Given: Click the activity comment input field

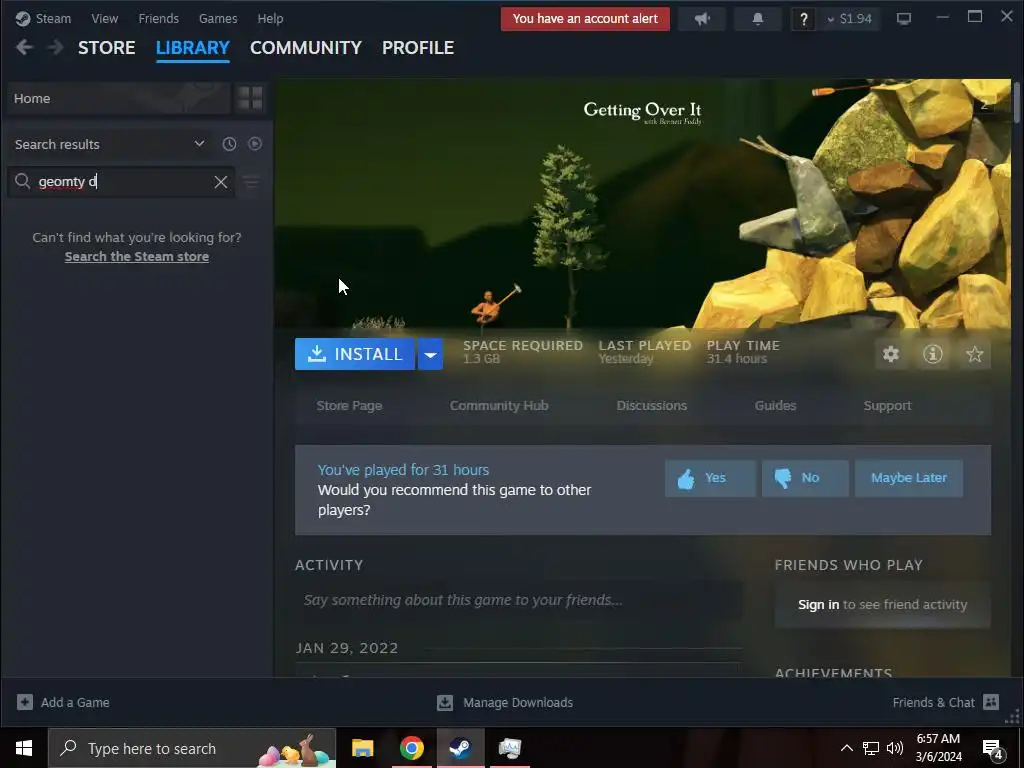Looking at the screenshot, I should pyautogui.click(x=519, y=600).
